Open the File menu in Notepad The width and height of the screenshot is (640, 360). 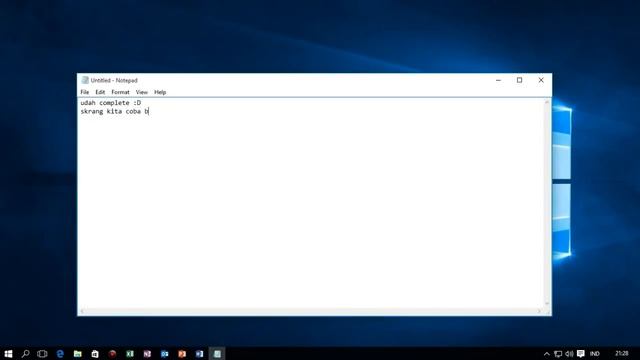coord(84,92)
